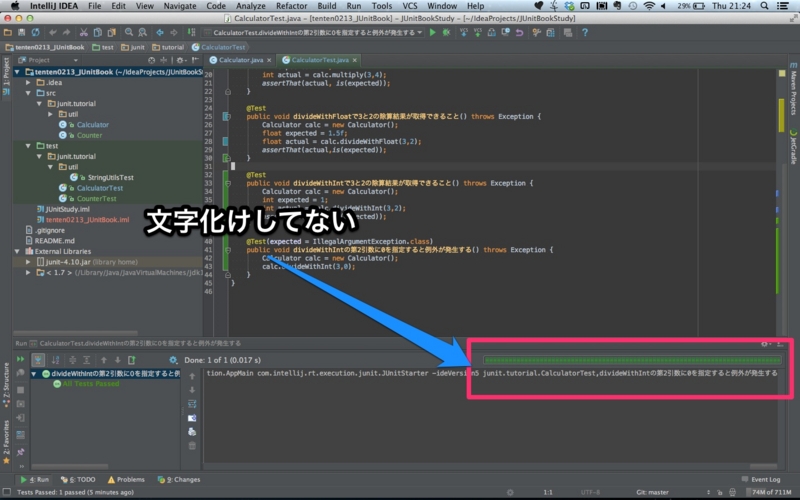Open the Problems tool window tab
800x500 pixels.
(126, 480)
